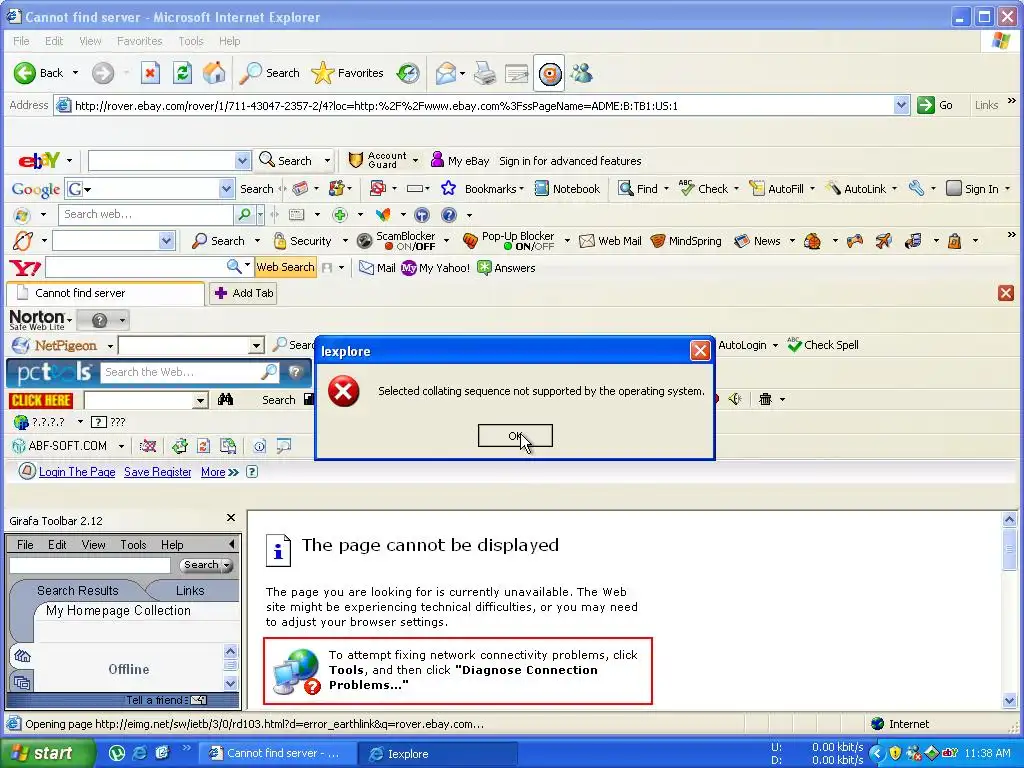1024x768 pixels.
Task: Open Yahoo Mail from toolbar
Action: click(377, 268)
